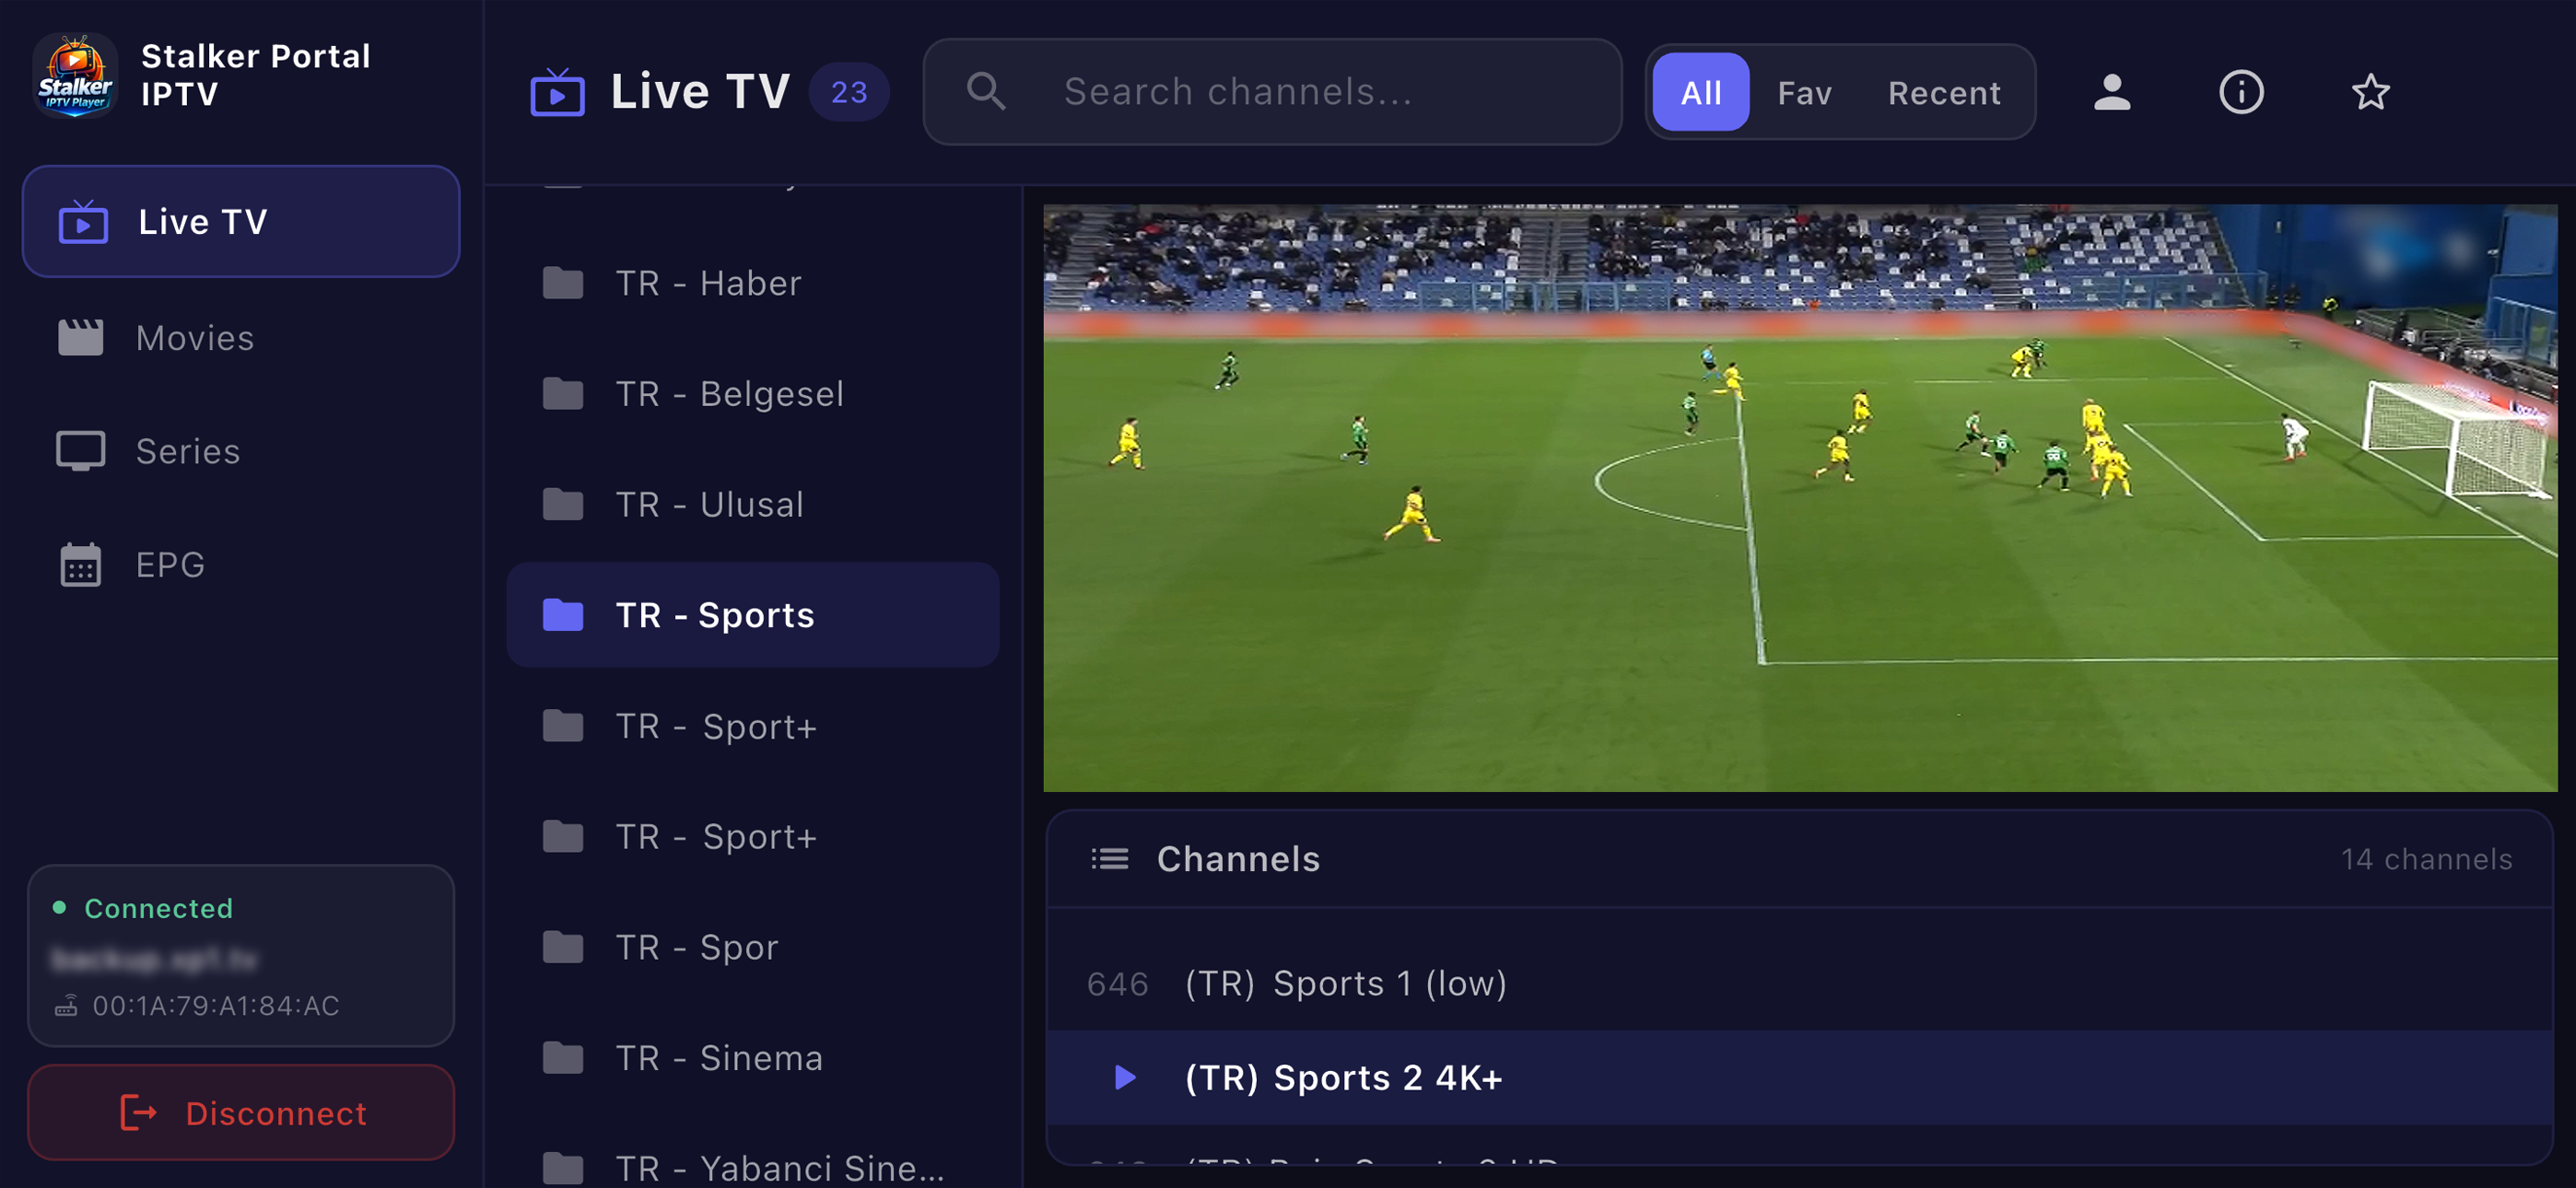
Task: Click the MAC address 00:1A:79:A1:84:AC
Action: pyautogui.click(x=216, y=1006)
